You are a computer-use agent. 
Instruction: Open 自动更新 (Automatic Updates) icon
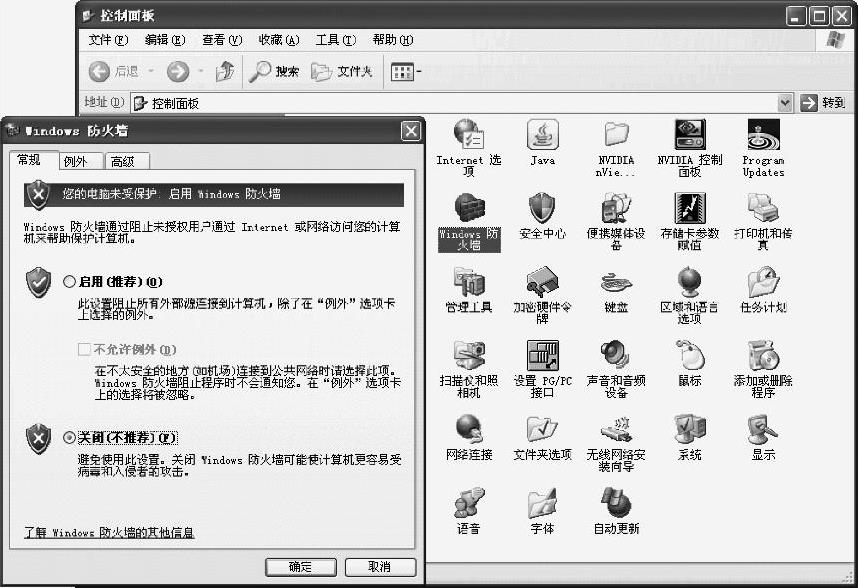pos(616,504)
